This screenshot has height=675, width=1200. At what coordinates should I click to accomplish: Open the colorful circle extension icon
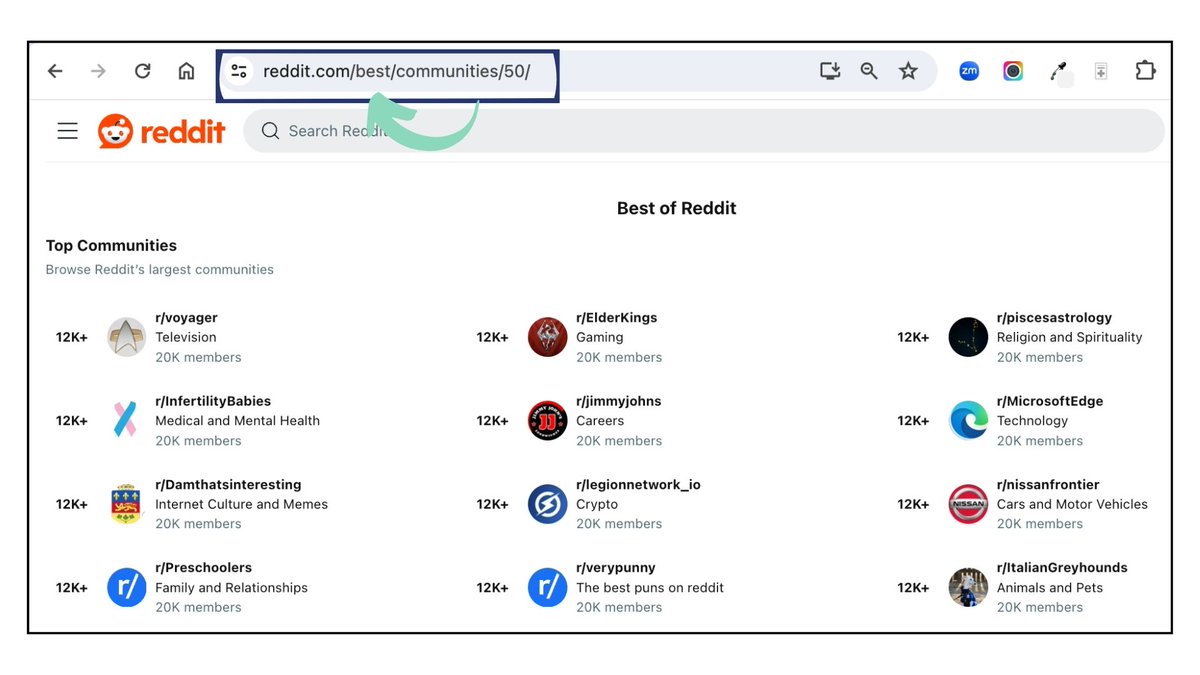tap(1013, 71)
